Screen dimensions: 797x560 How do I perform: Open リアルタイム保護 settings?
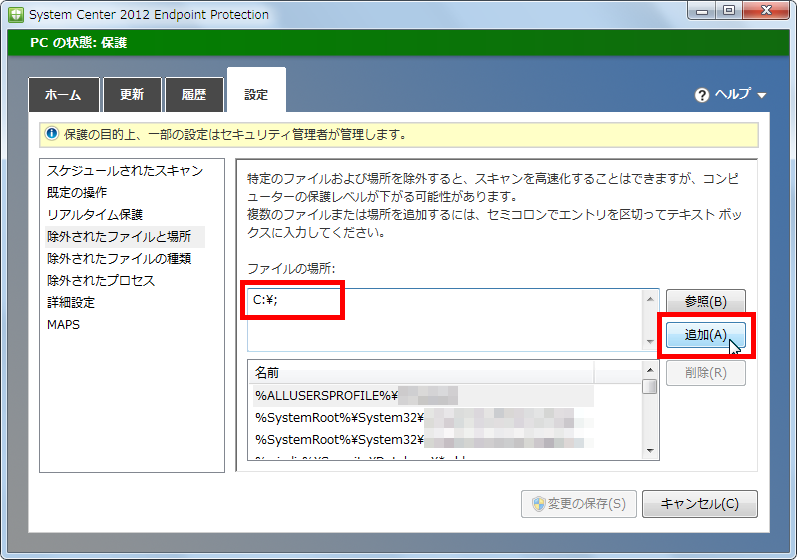(95, 214)
